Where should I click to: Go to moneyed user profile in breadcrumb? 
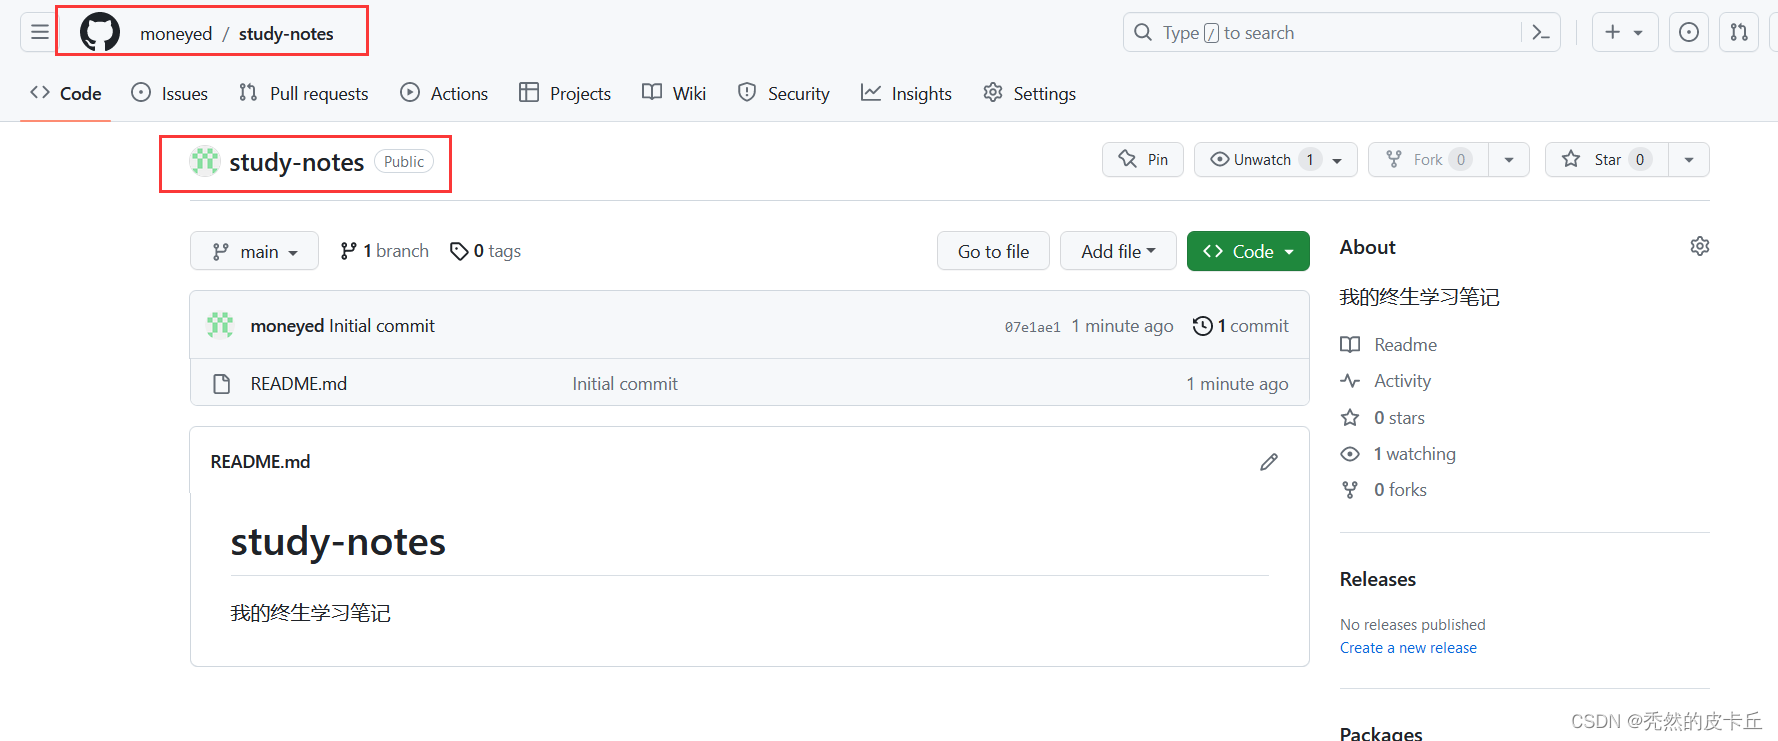point(176,34)
